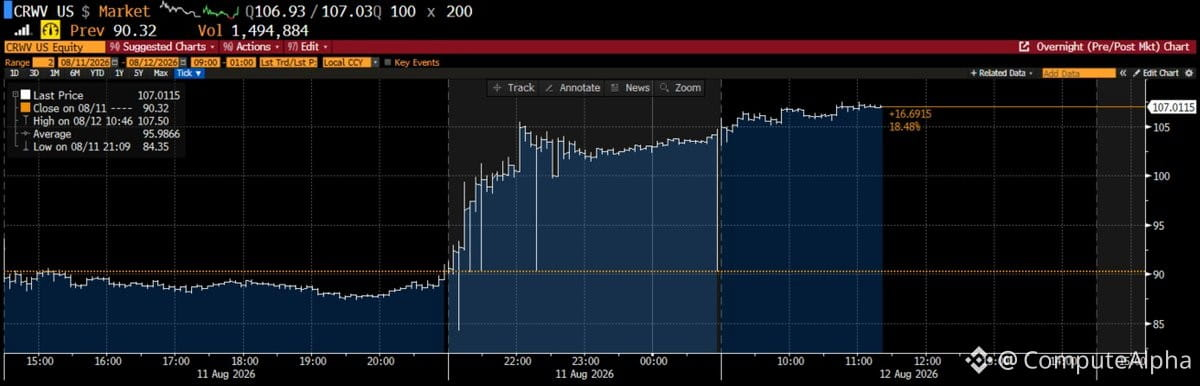The width and height of the screenshot is (1200, 386).
Task: Click the 09:00 start time field
Action: pos(205,62)
